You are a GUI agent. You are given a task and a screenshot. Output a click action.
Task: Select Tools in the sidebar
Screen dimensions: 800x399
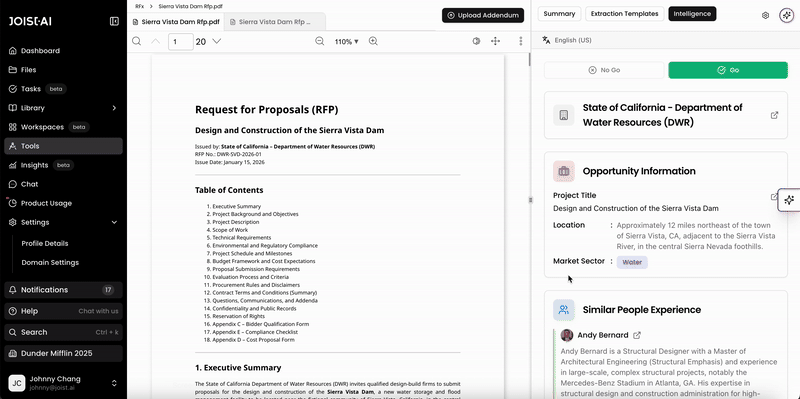(x=63, y=146)
